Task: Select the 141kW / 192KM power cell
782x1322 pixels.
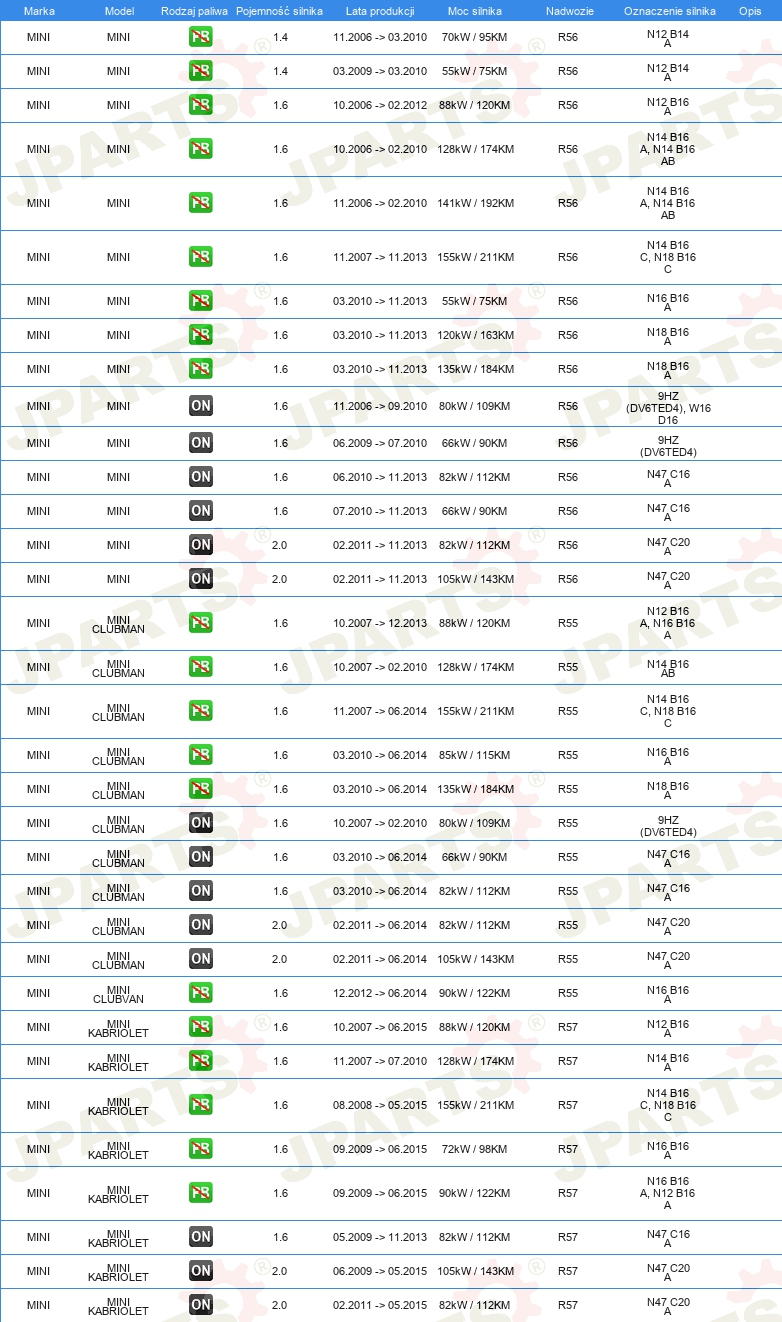Action: coord(475,203)
